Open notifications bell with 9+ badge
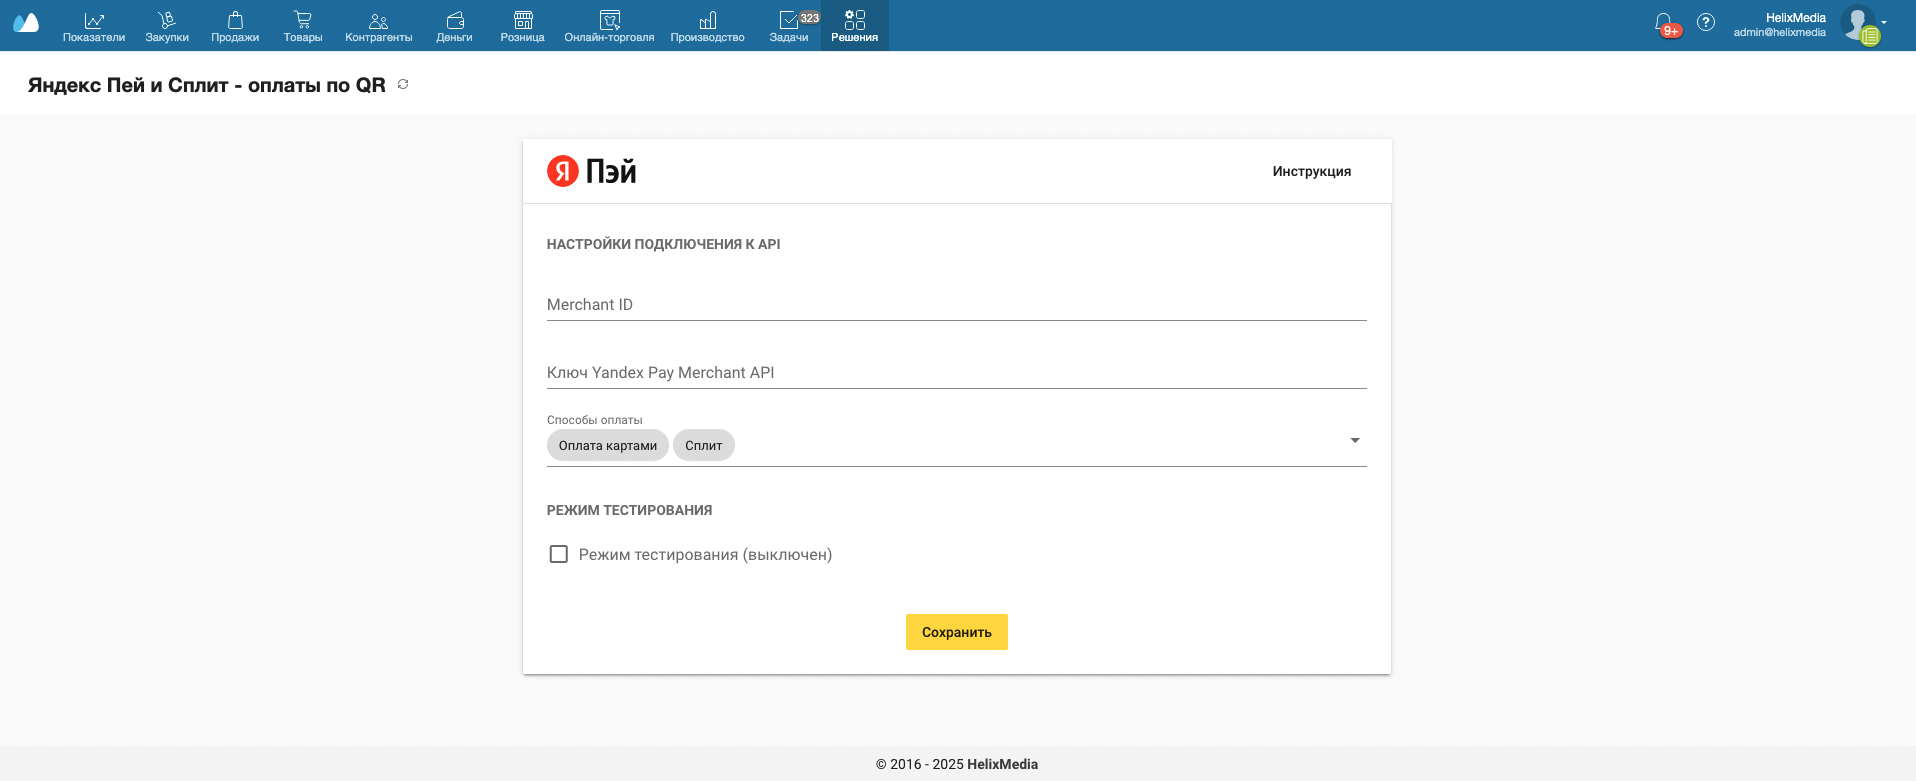This screenshot has height=781, width=1916. point(1665,24)
